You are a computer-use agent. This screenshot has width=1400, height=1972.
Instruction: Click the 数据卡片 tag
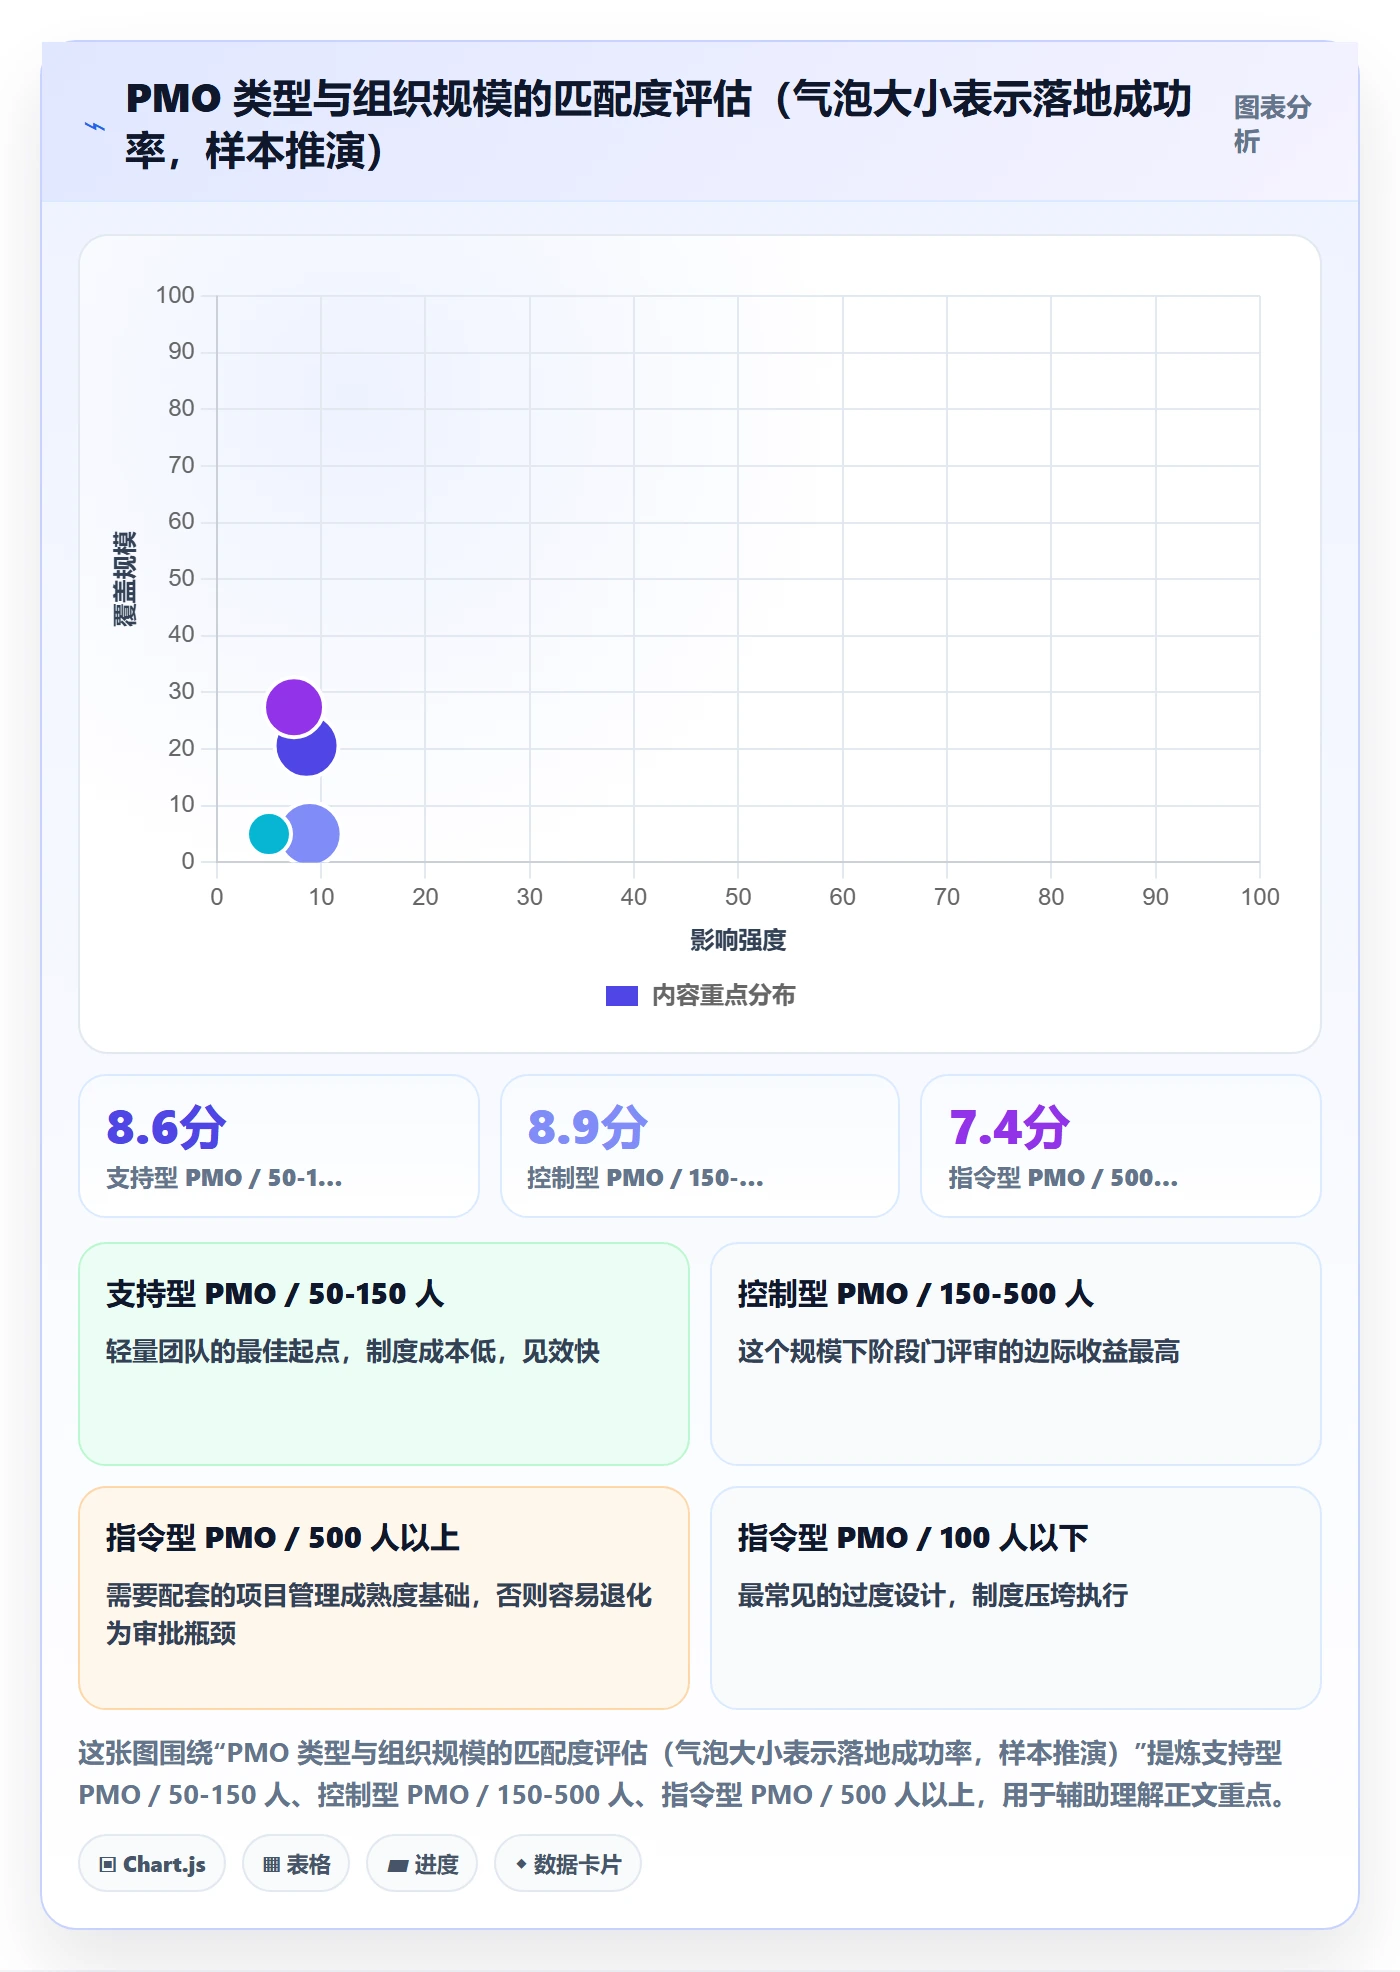tap(568, 1864)
